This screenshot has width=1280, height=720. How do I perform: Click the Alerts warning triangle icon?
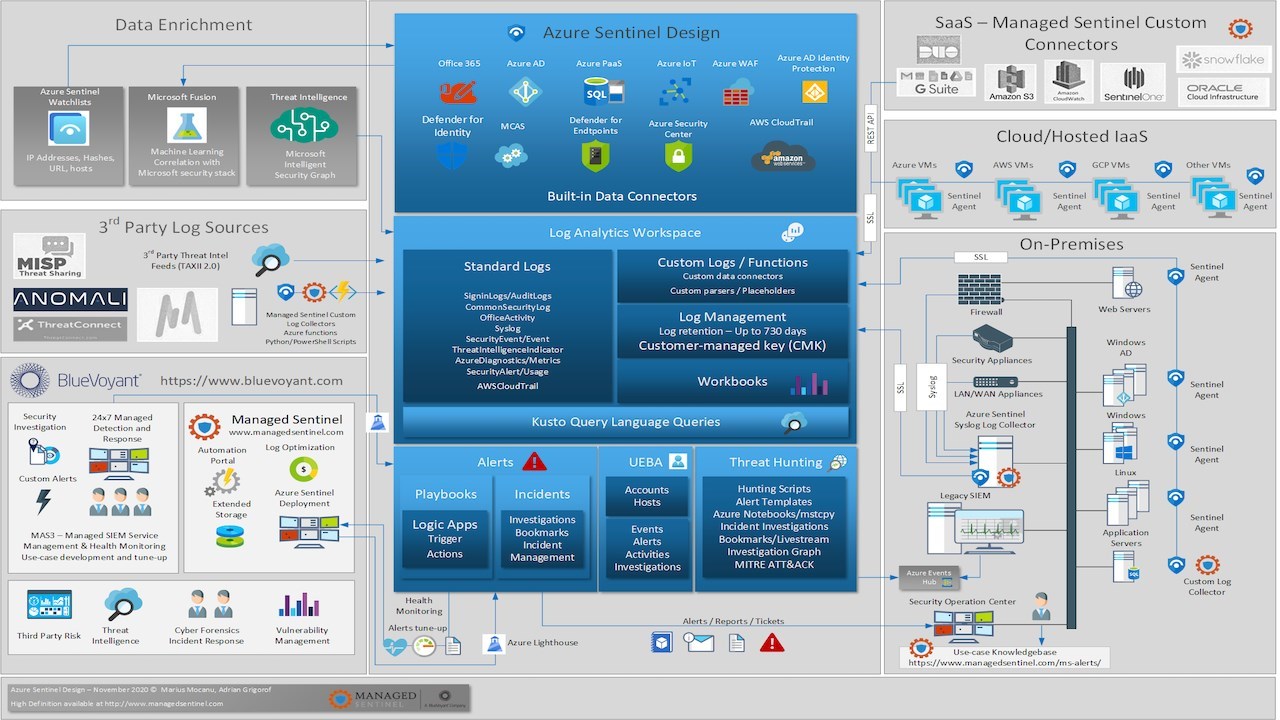534,461
